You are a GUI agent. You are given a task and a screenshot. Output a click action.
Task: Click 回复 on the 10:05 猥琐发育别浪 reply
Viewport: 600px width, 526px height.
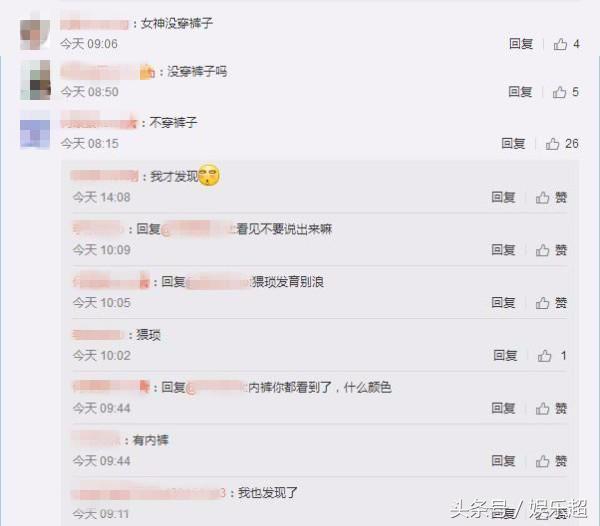click(504, 303)
